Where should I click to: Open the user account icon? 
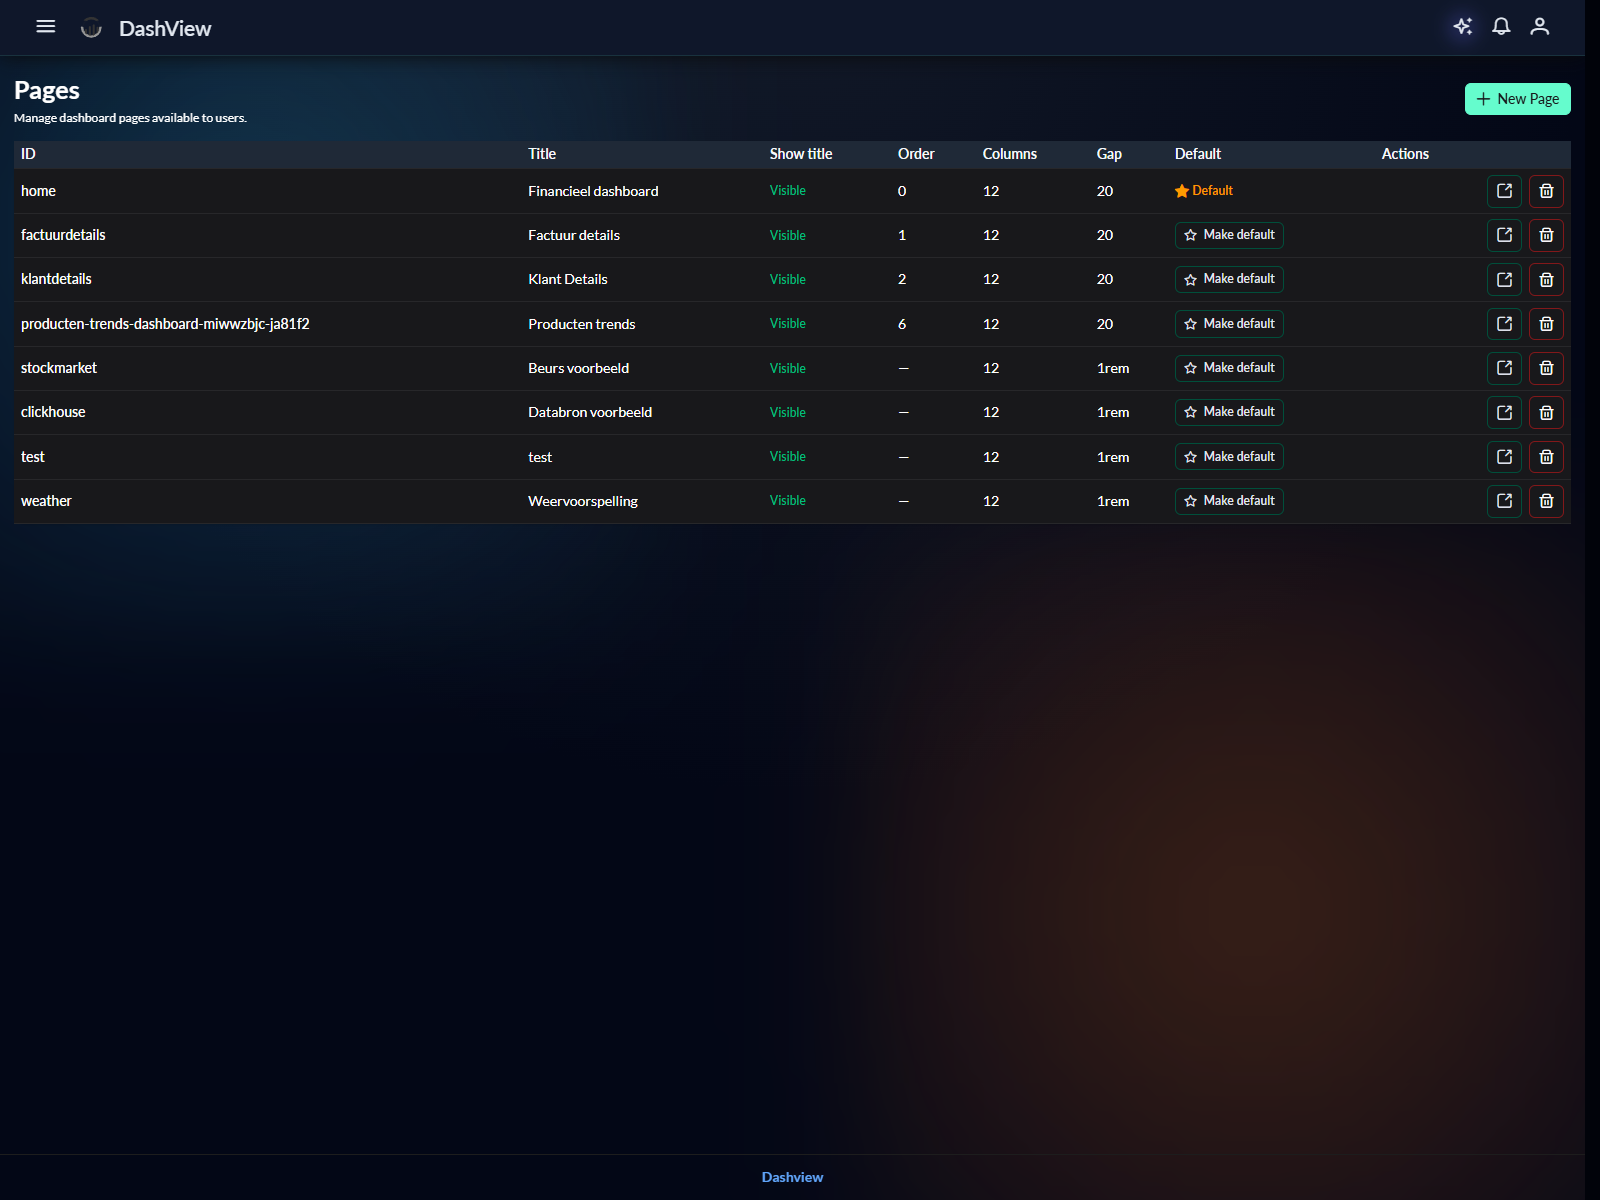point(1539,27)
